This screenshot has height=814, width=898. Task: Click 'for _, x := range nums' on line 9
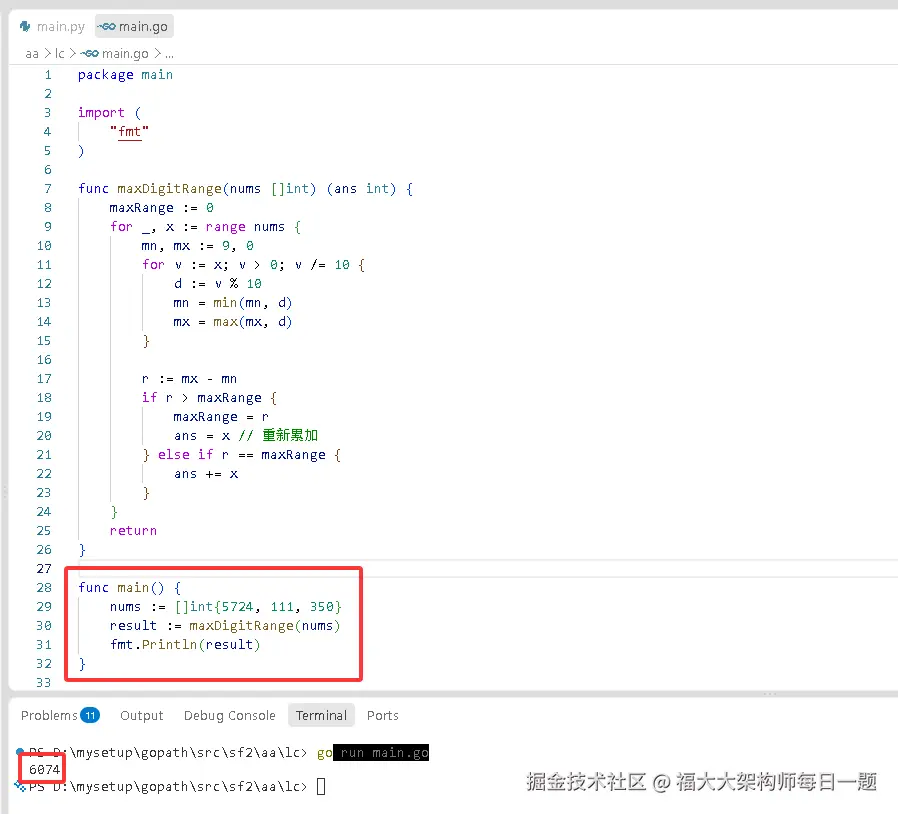click(198, 226)
